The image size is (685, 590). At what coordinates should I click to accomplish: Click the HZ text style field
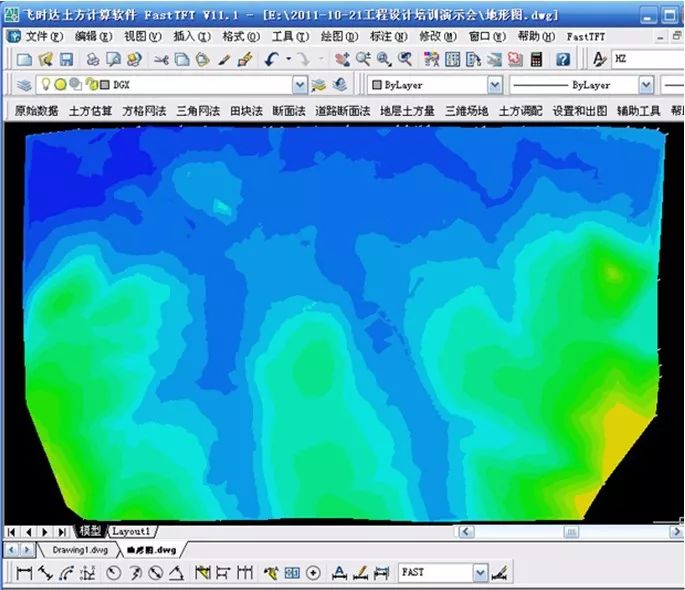coord(648,59)
